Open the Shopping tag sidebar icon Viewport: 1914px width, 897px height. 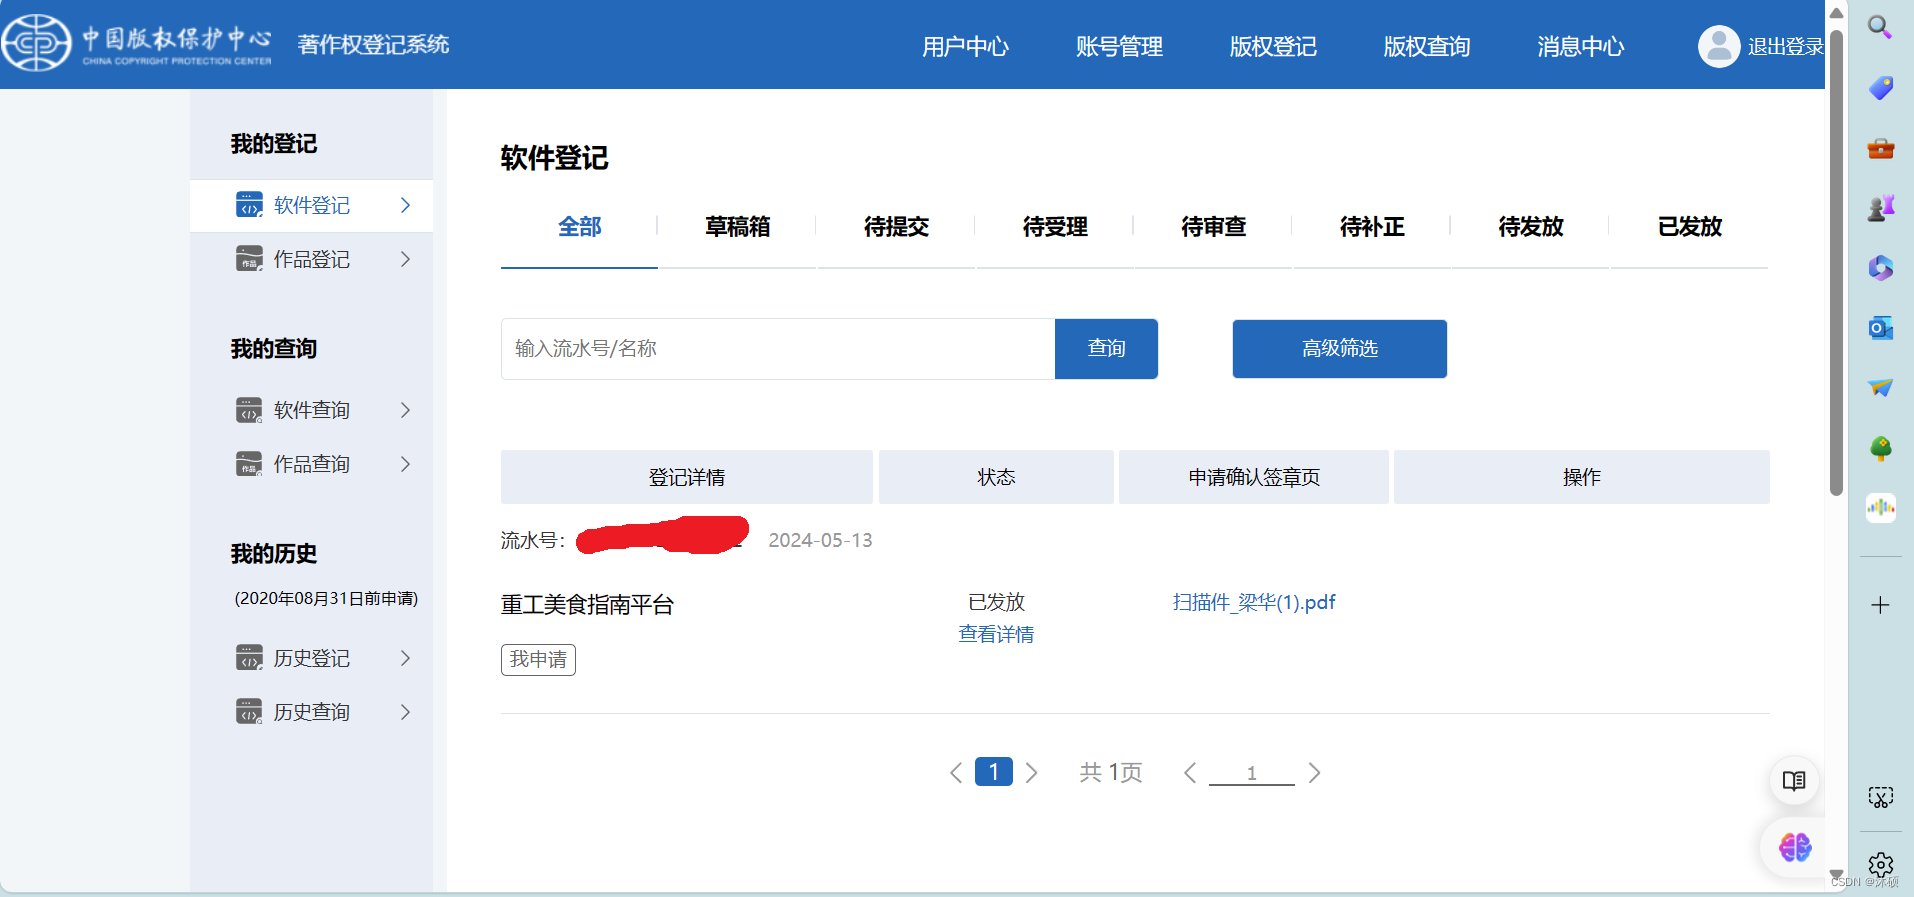coord(1880,88)
